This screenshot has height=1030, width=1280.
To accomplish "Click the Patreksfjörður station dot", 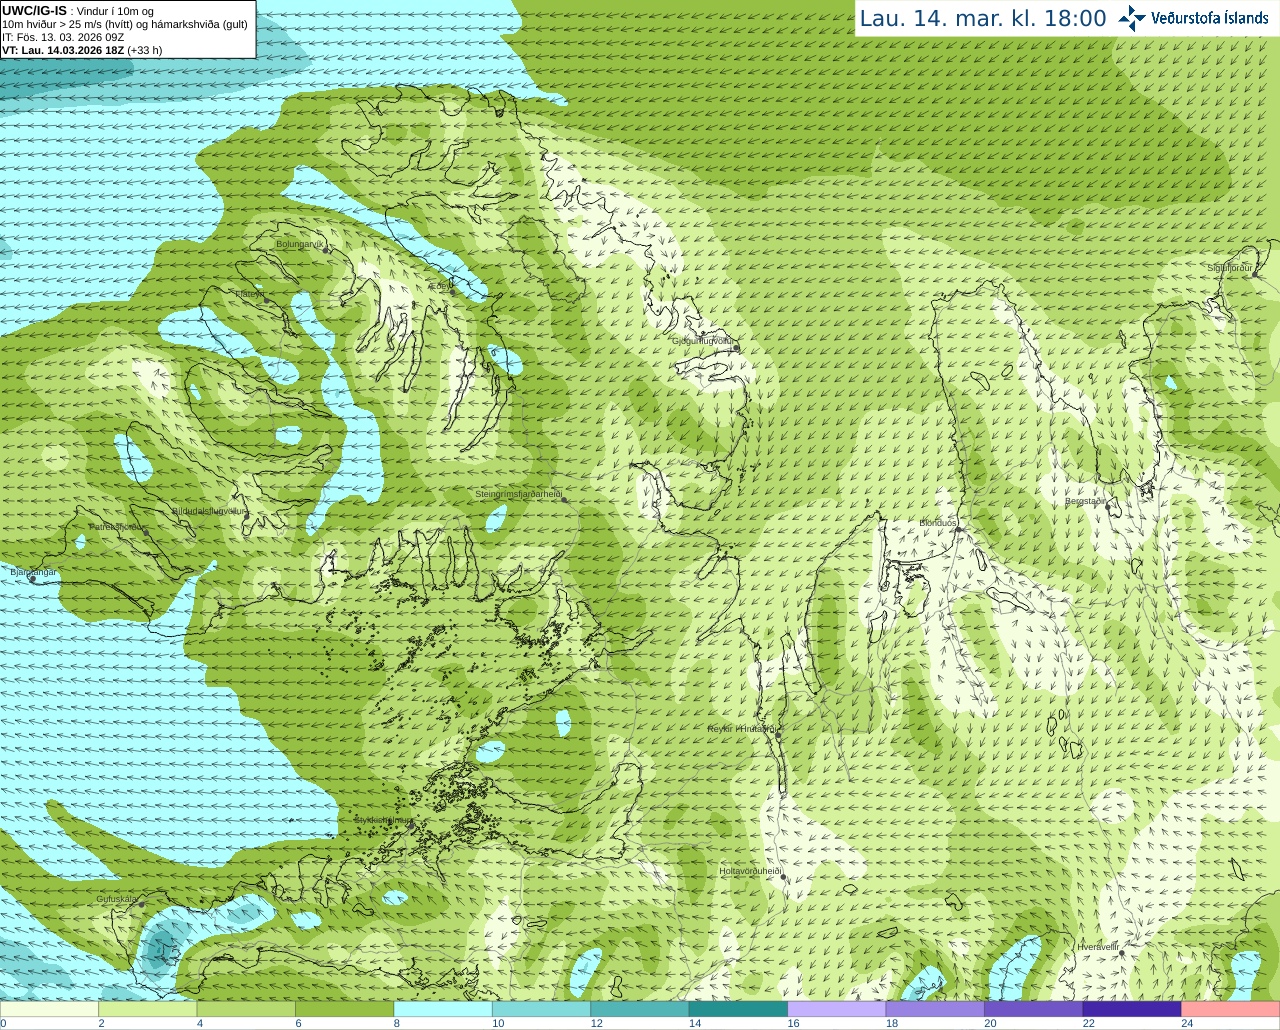I will coord(146,533).
